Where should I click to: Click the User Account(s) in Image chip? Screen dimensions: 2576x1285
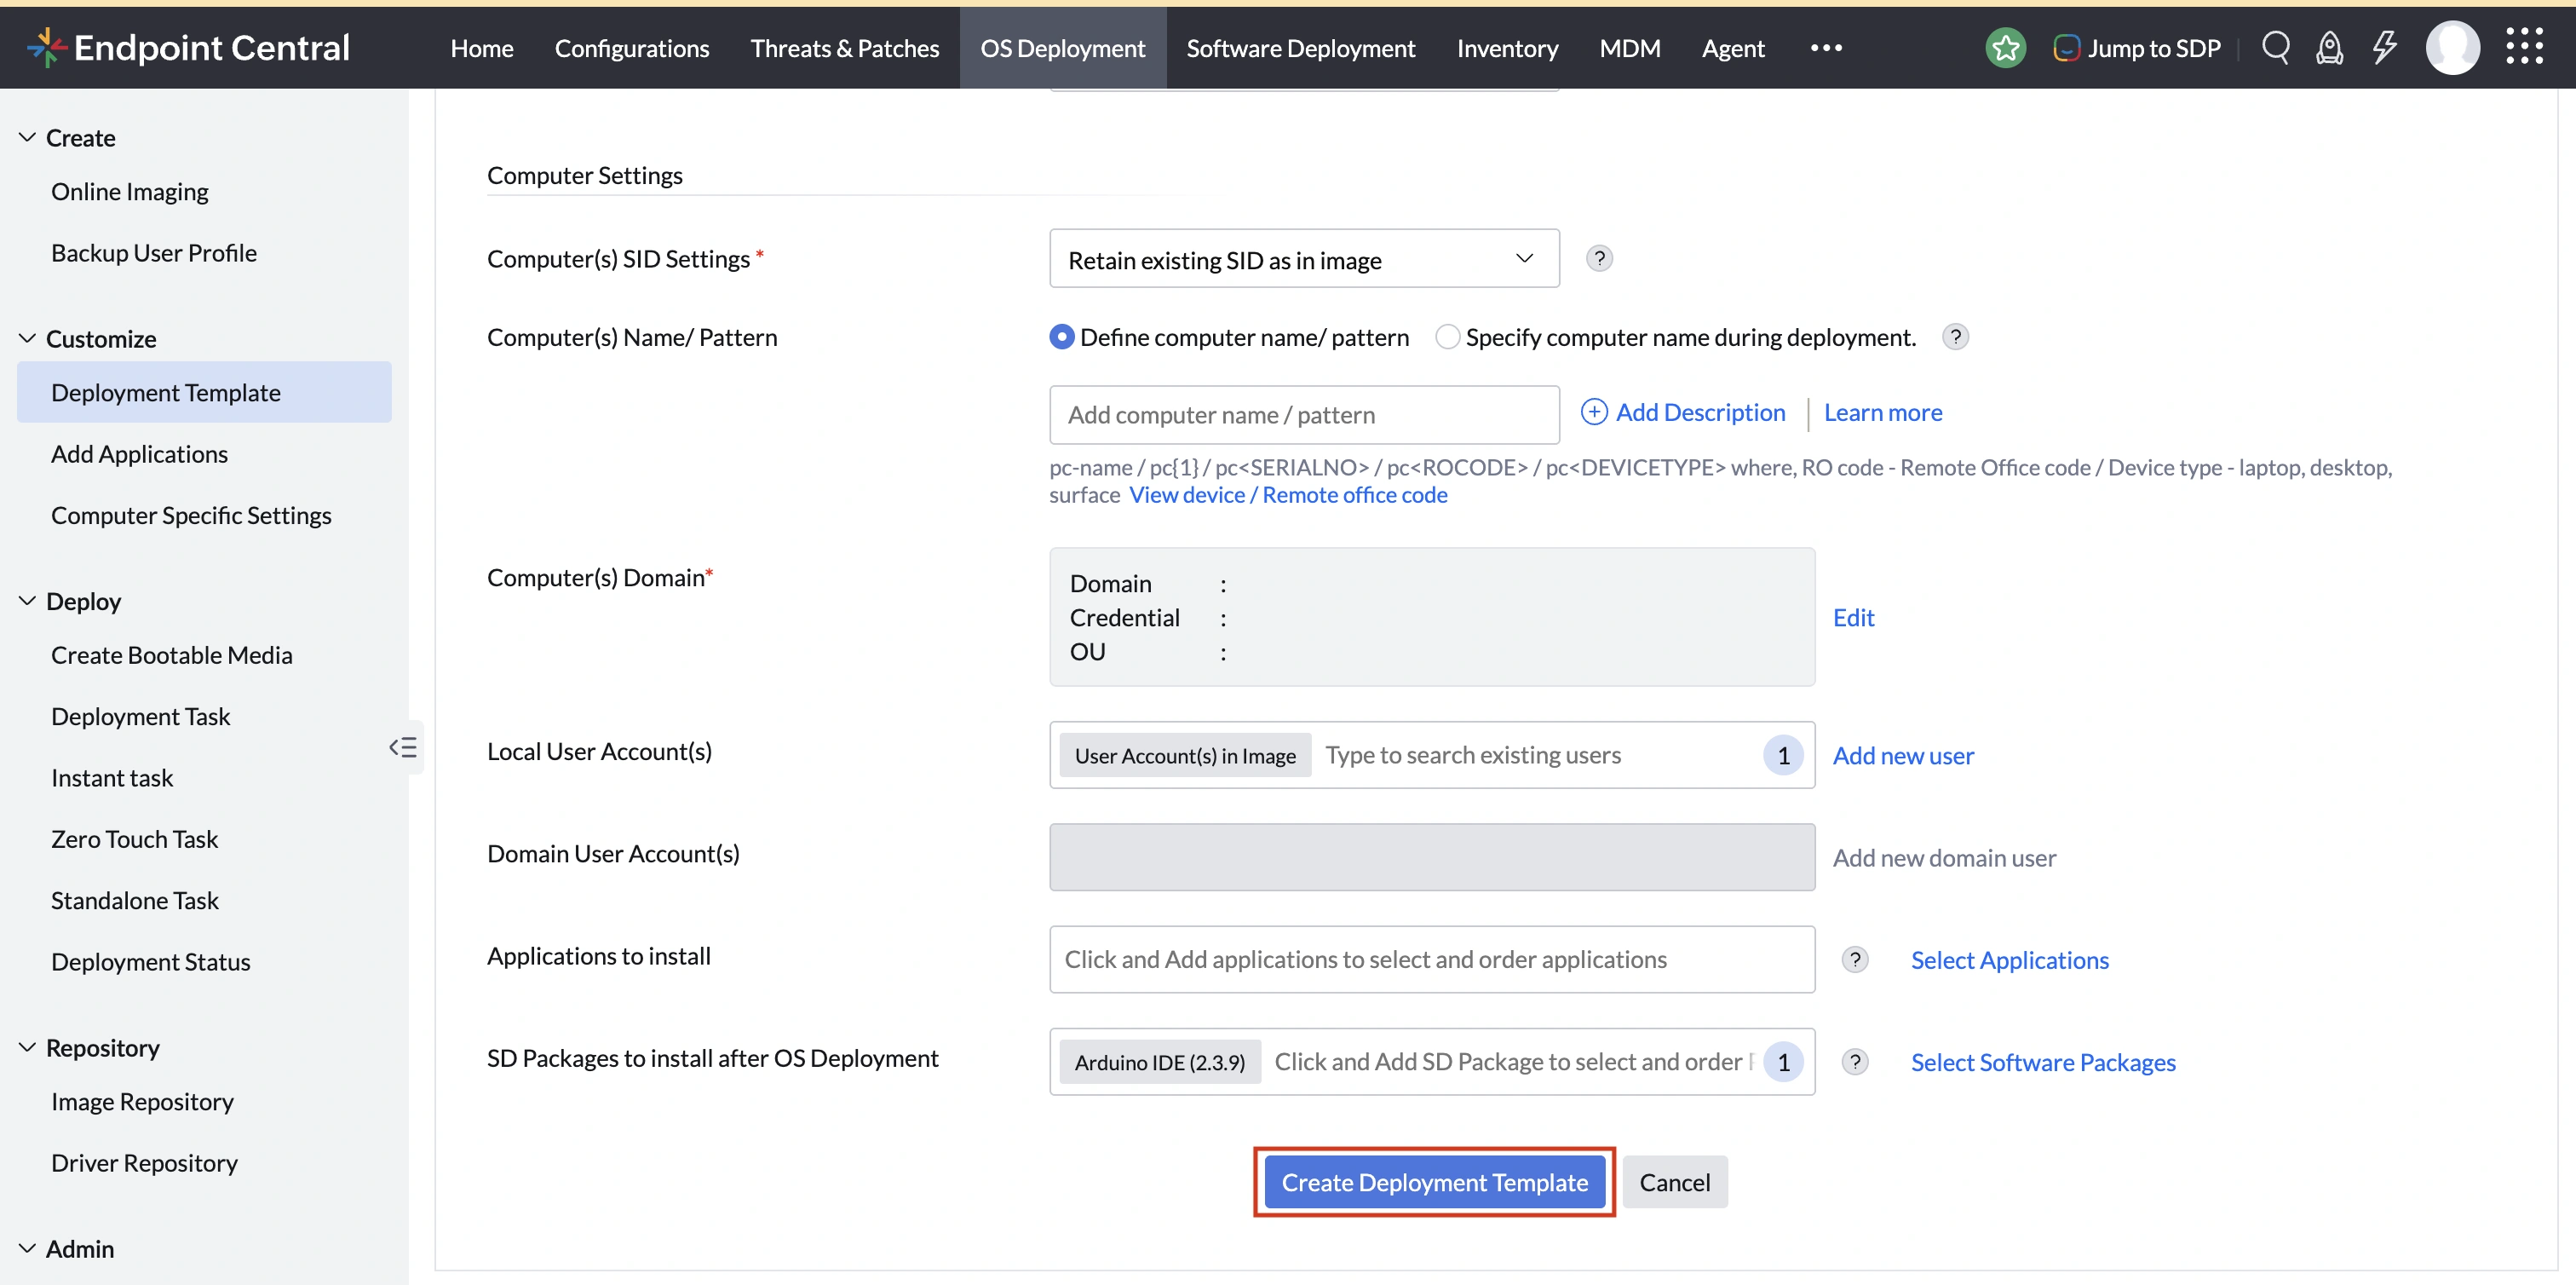click(1184, 755)
